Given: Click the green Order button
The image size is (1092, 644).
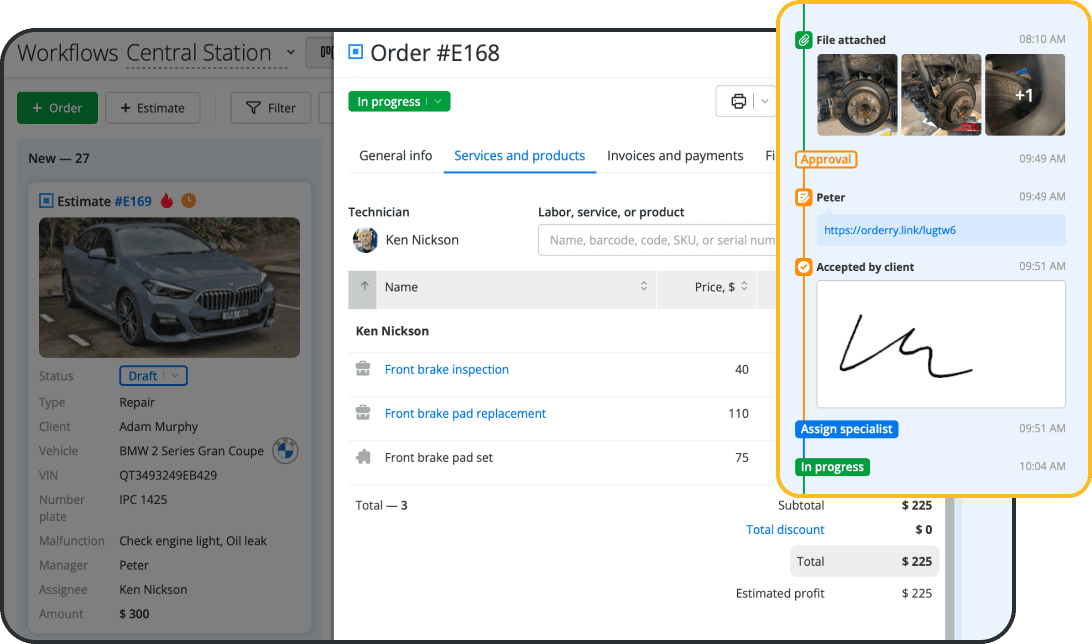Looking at the screenshot, I should coord(57,108).
